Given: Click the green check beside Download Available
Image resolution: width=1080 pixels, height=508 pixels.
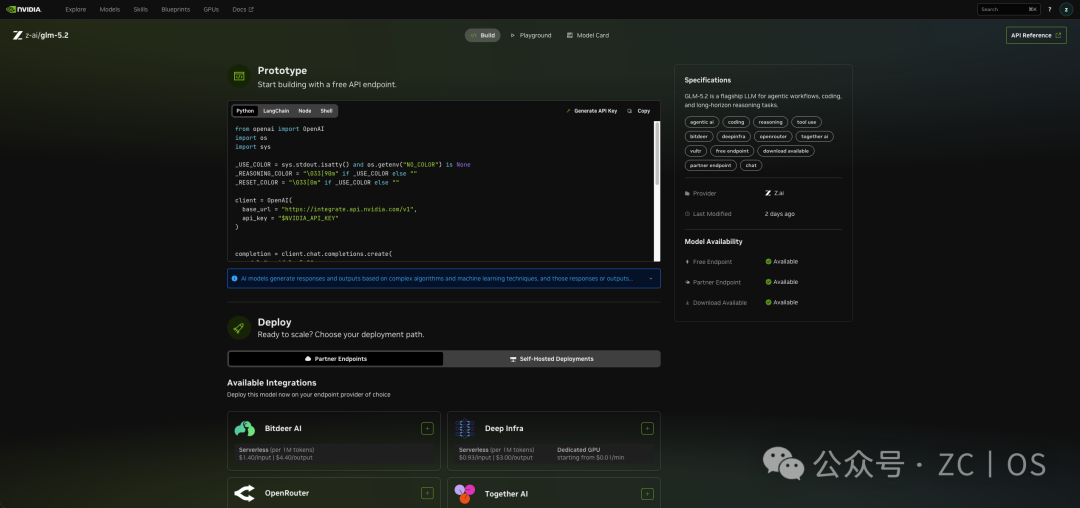Looking at the screenshot, I should 768,303.
